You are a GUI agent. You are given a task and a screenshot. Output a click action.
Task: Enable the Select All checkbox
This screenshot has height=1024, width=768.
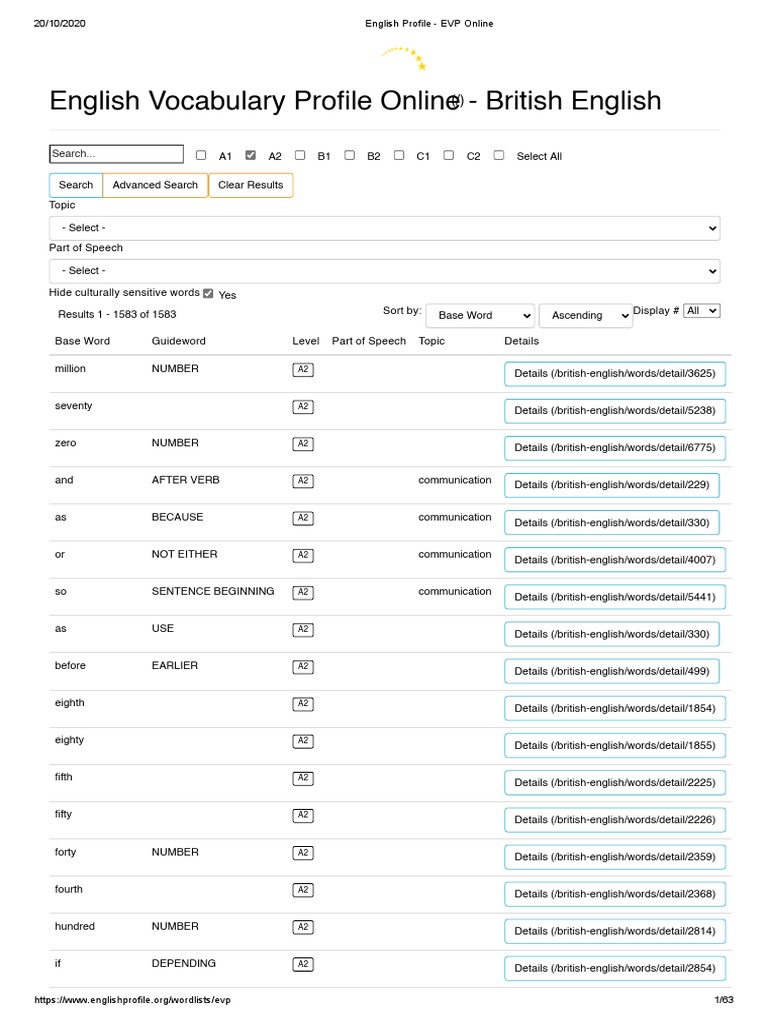coord(499,155)
